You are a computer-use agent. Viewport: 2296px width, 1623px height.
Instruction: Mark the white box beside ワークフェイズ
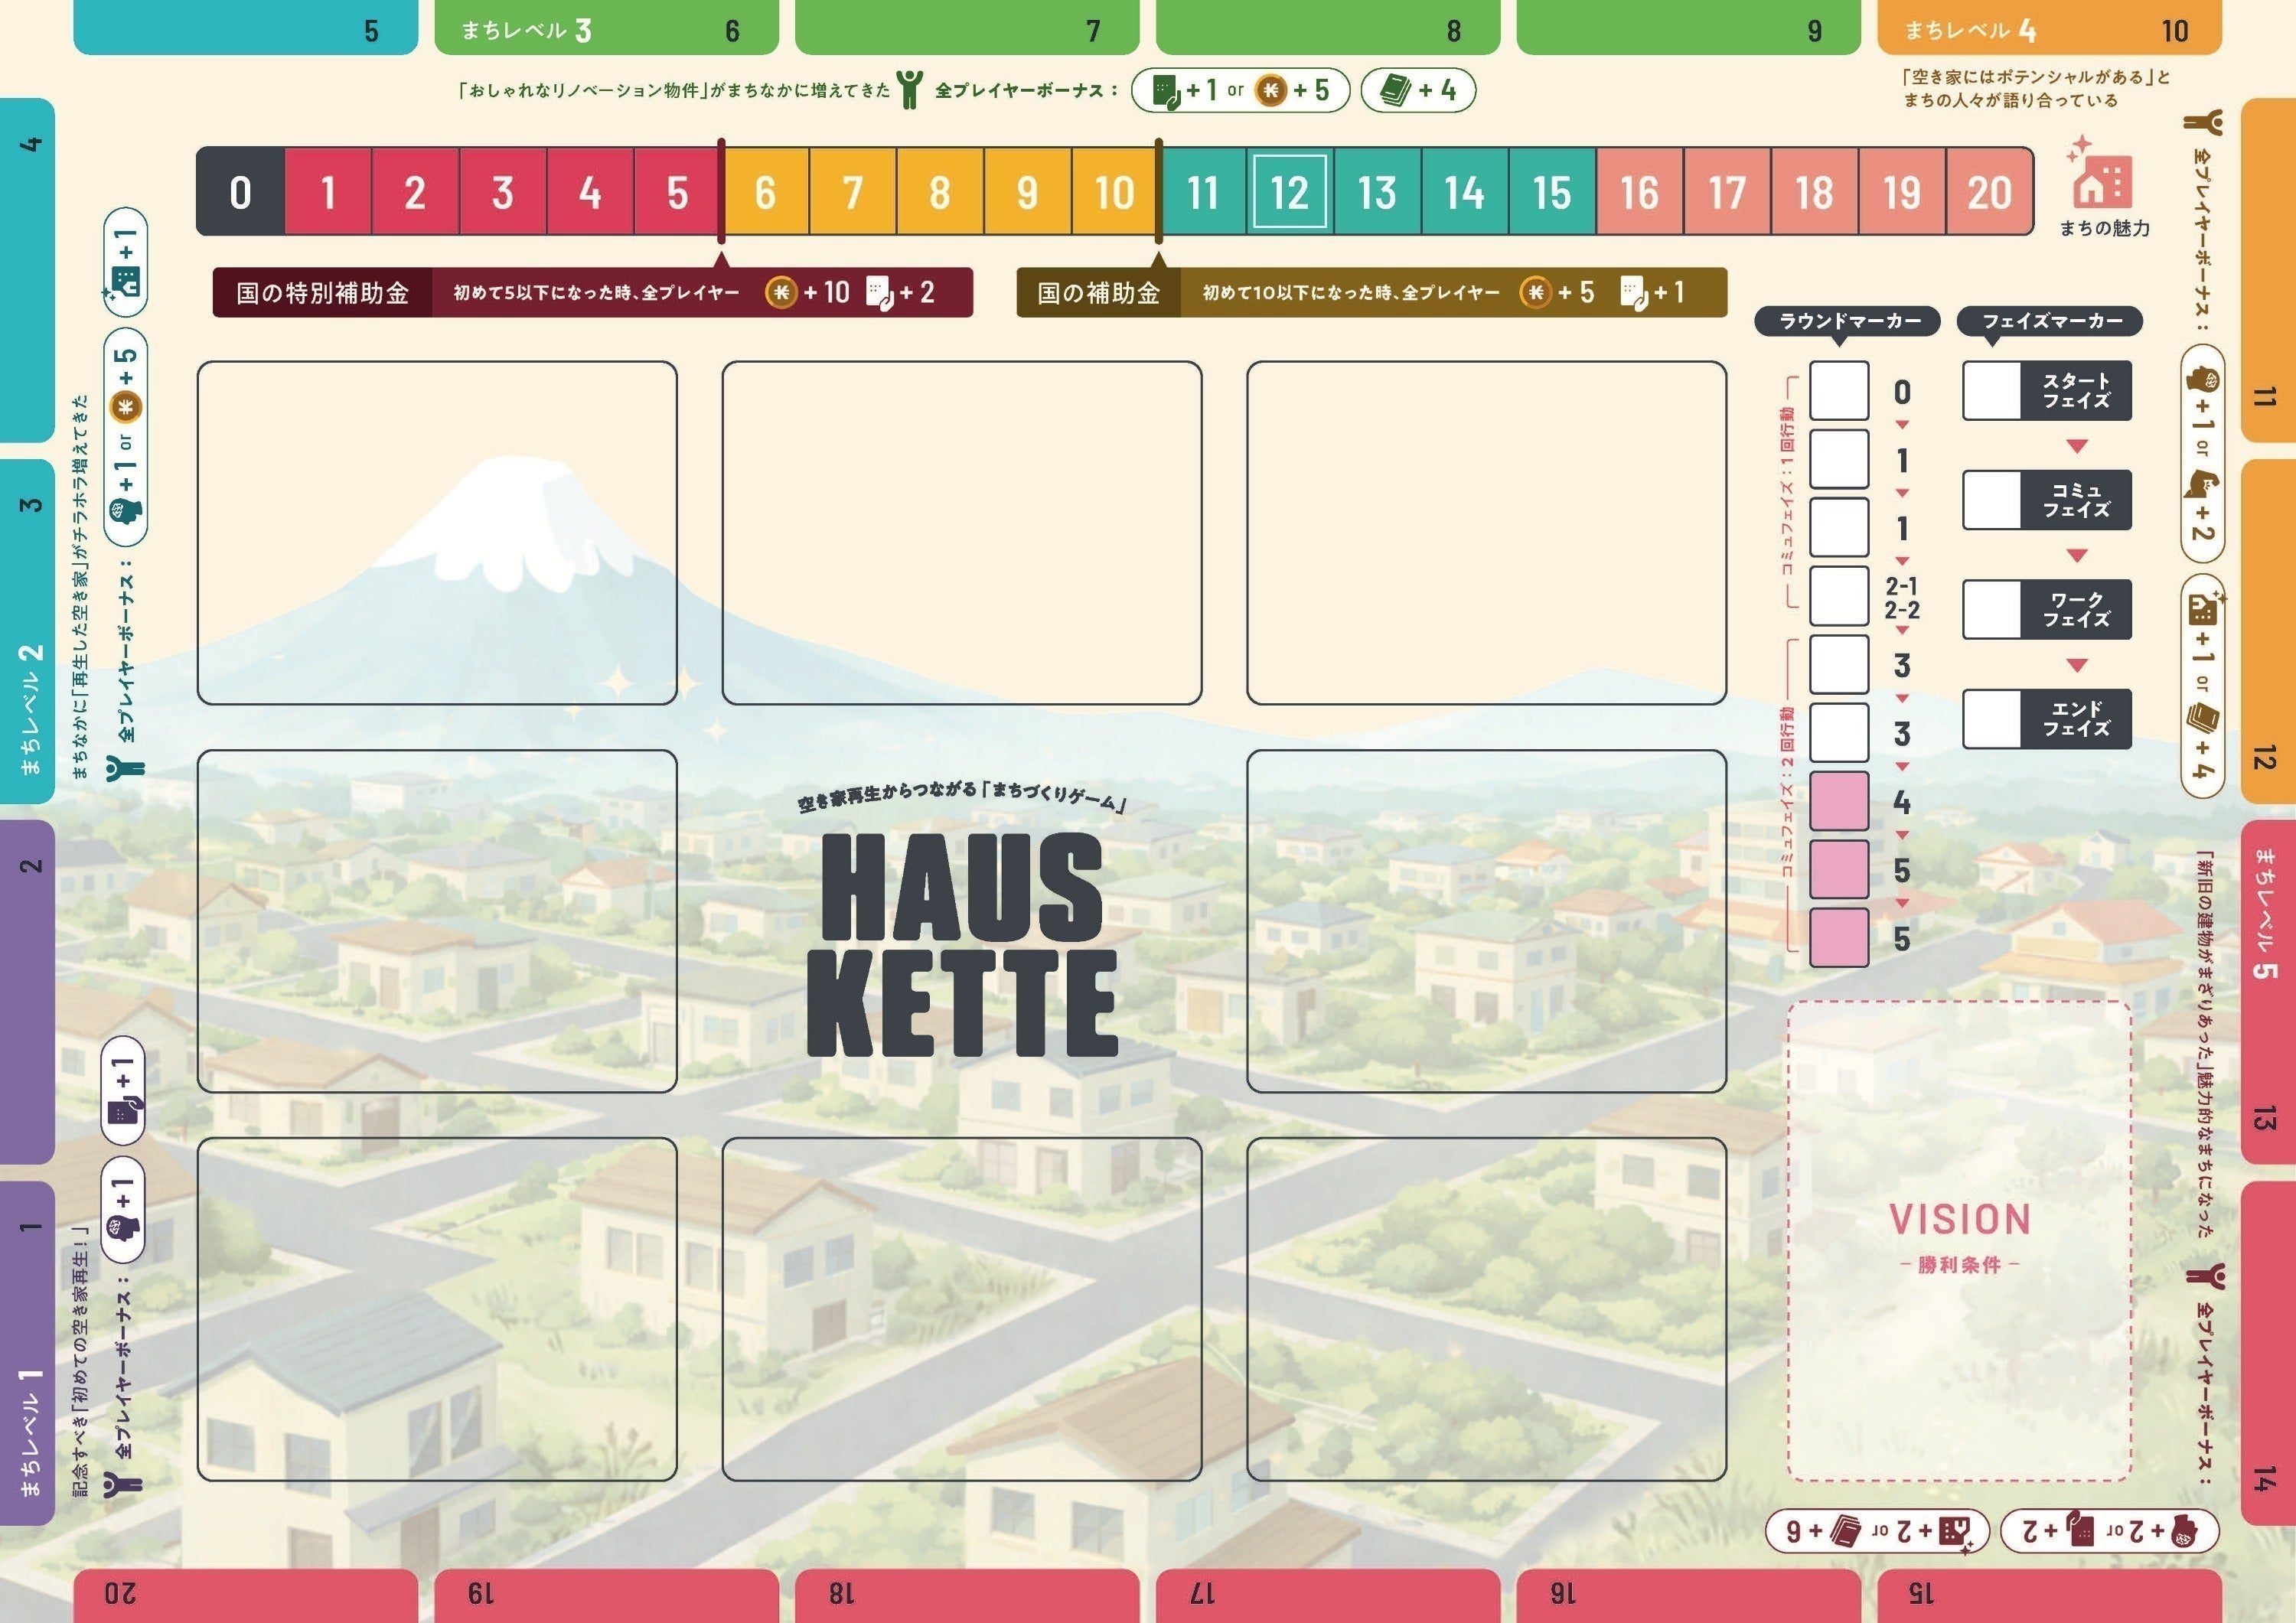click(1991, 610)
